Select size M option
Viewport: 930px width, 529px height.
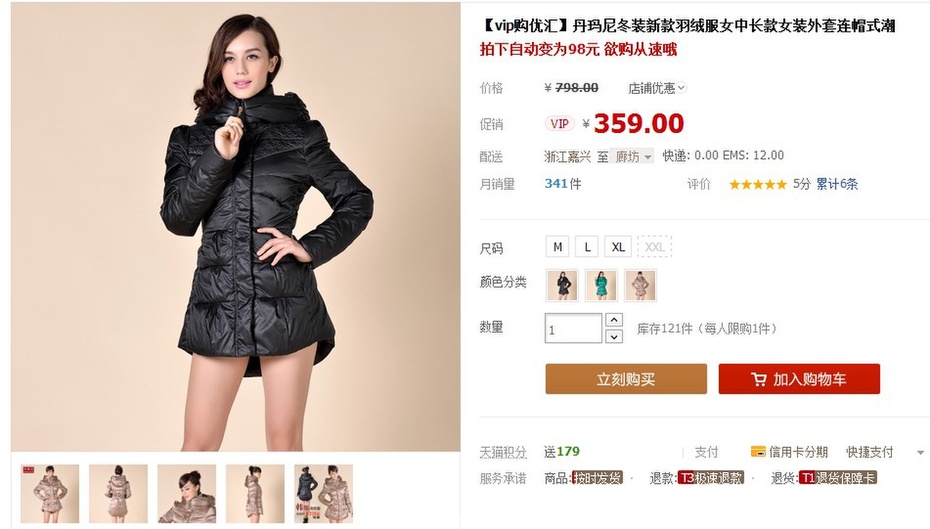click(558, 247)
